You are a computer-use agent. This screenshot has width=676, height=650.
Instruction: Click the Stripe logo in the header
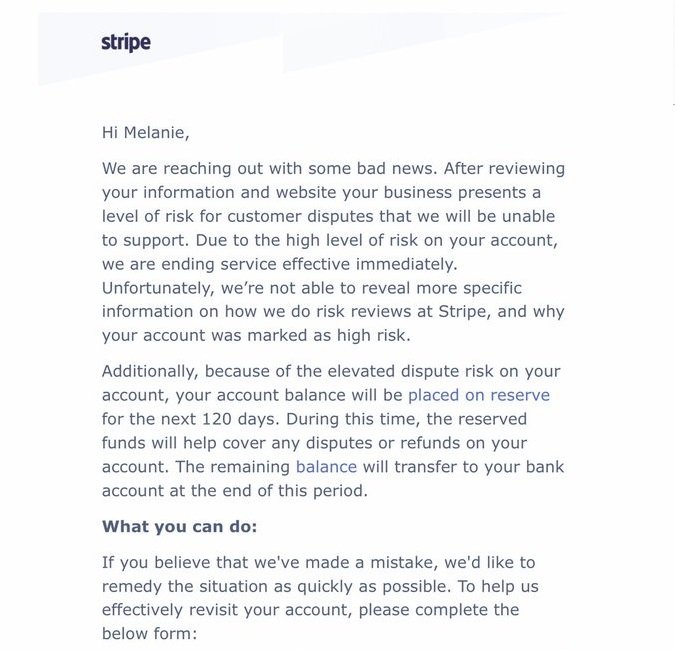126,42
